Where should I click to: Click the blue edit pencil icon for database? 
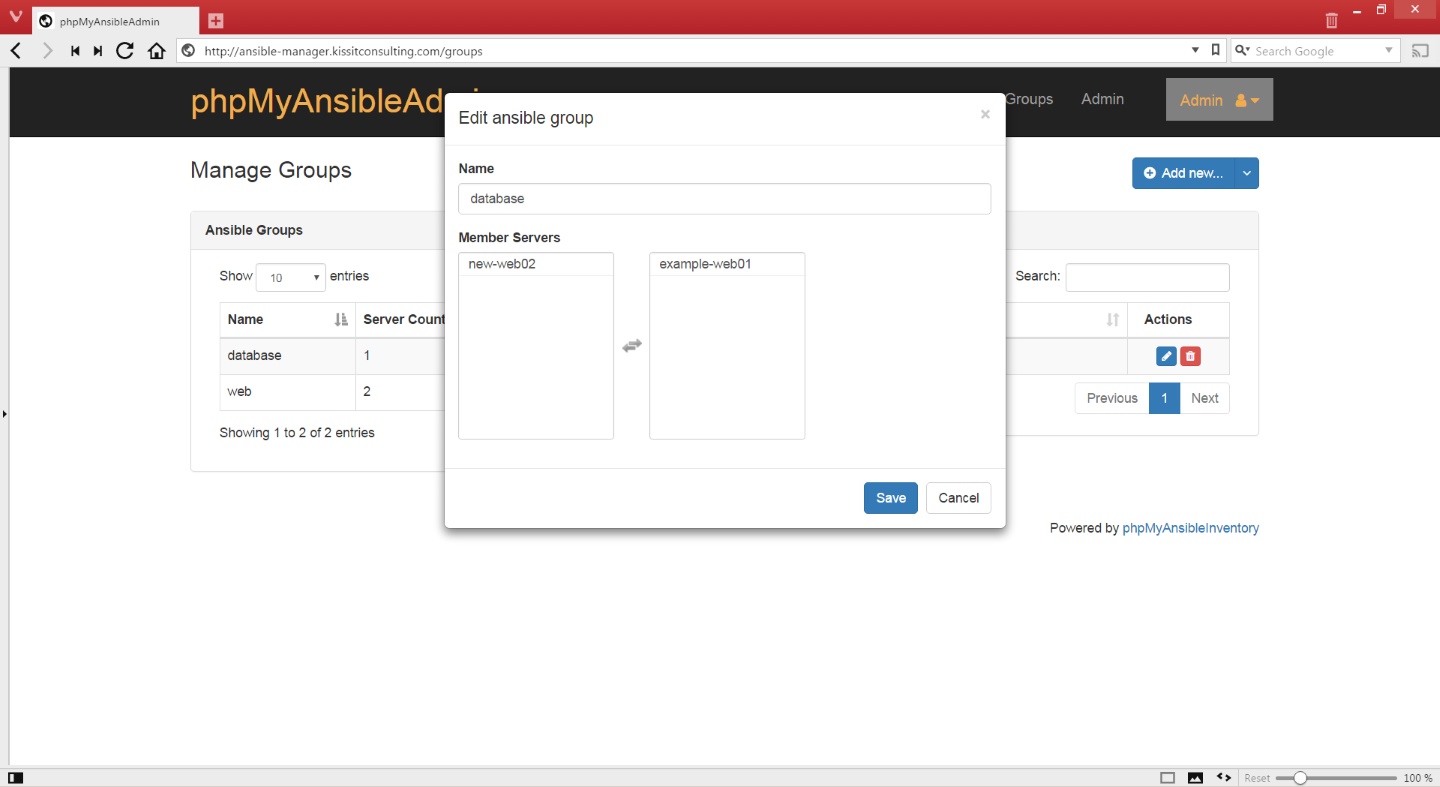pyautogui.click(x=1166, y=356)
